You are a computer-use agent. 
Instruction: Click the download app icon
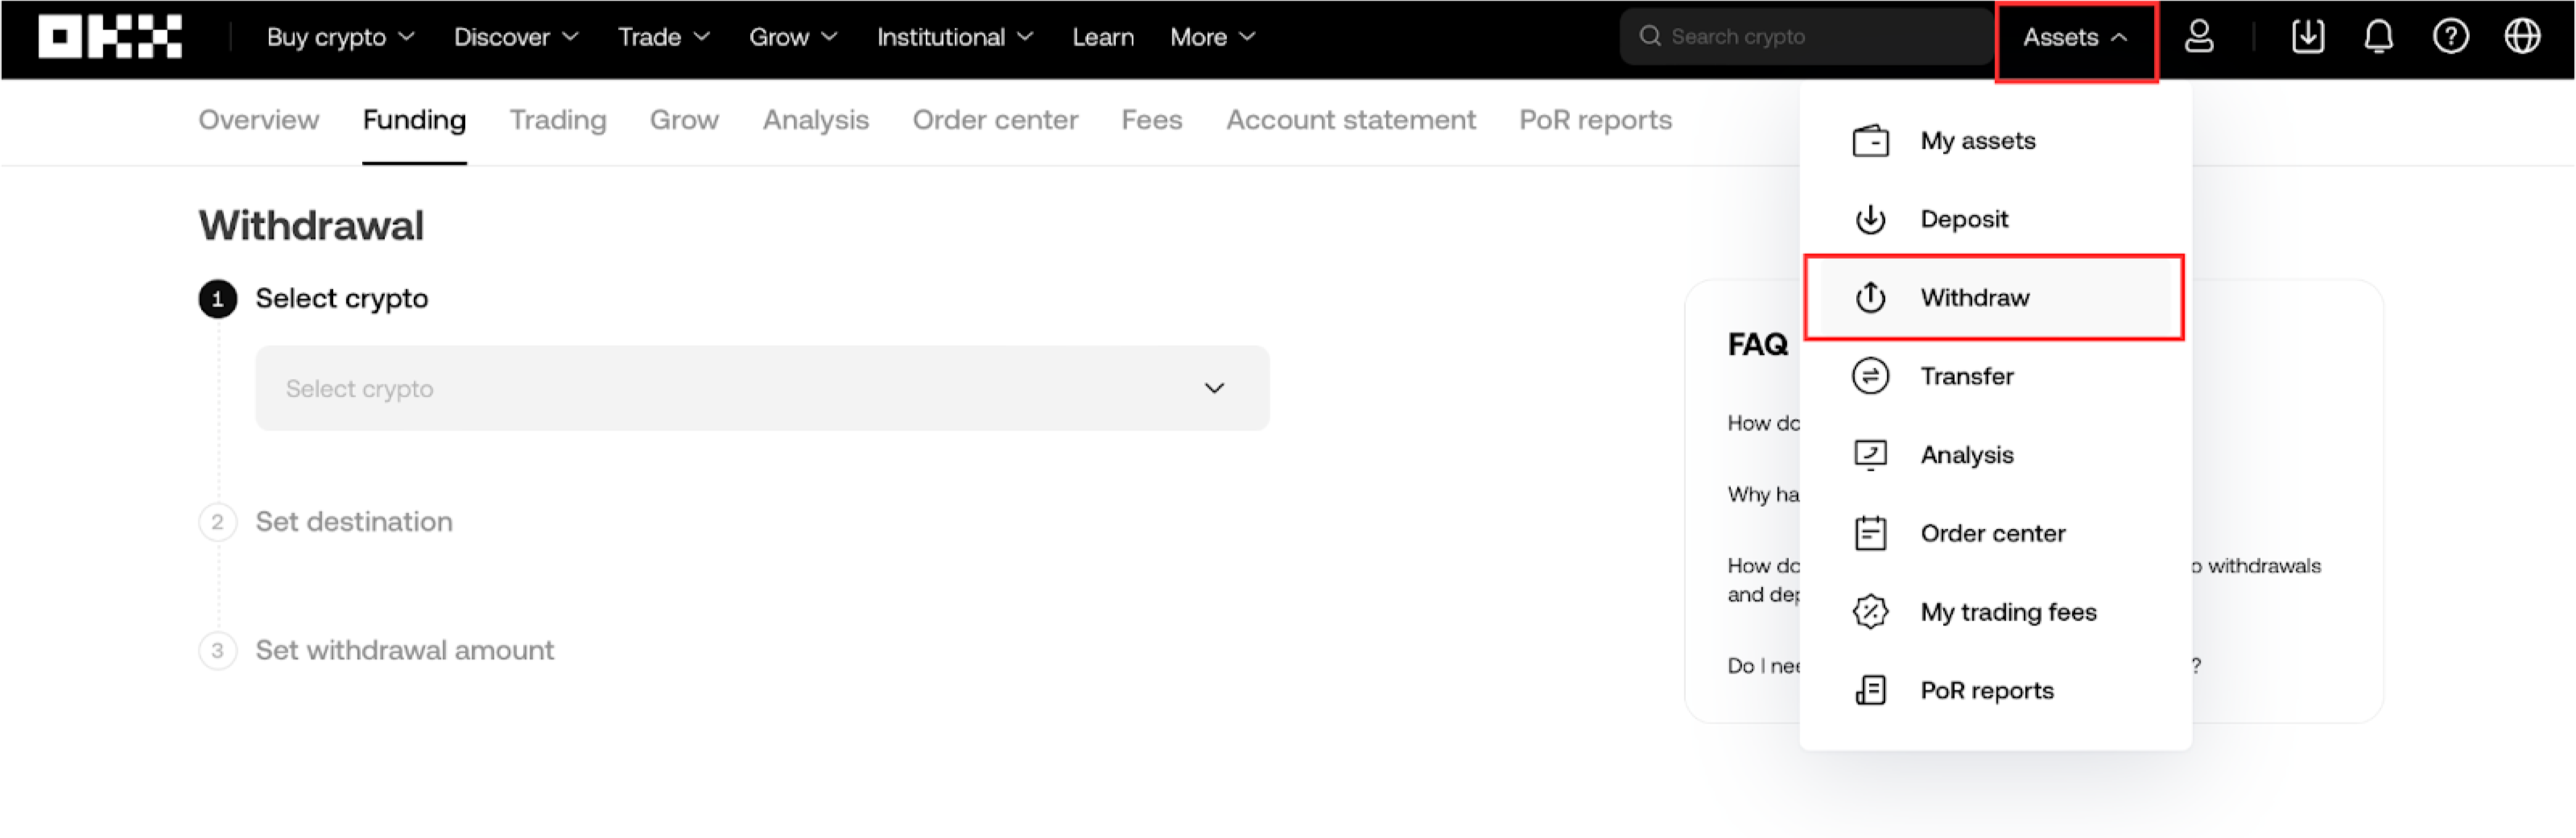pyautogui.click(x=2307, y=37)
